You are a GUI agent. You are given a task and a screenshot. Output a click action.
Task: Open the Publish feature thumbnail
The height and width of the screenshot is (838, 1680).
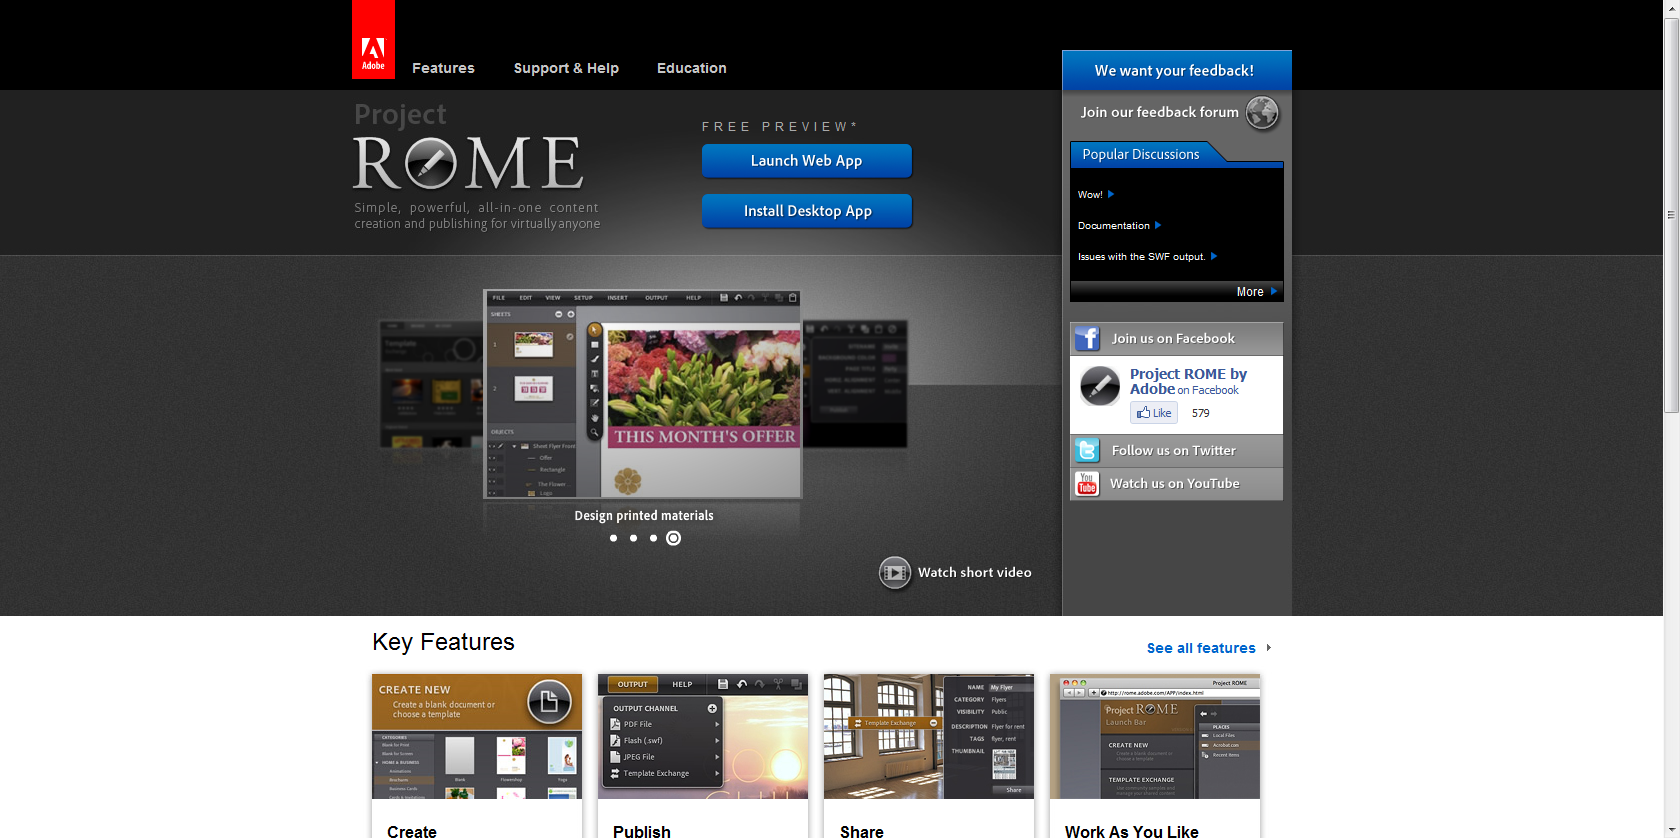point(703,736)
